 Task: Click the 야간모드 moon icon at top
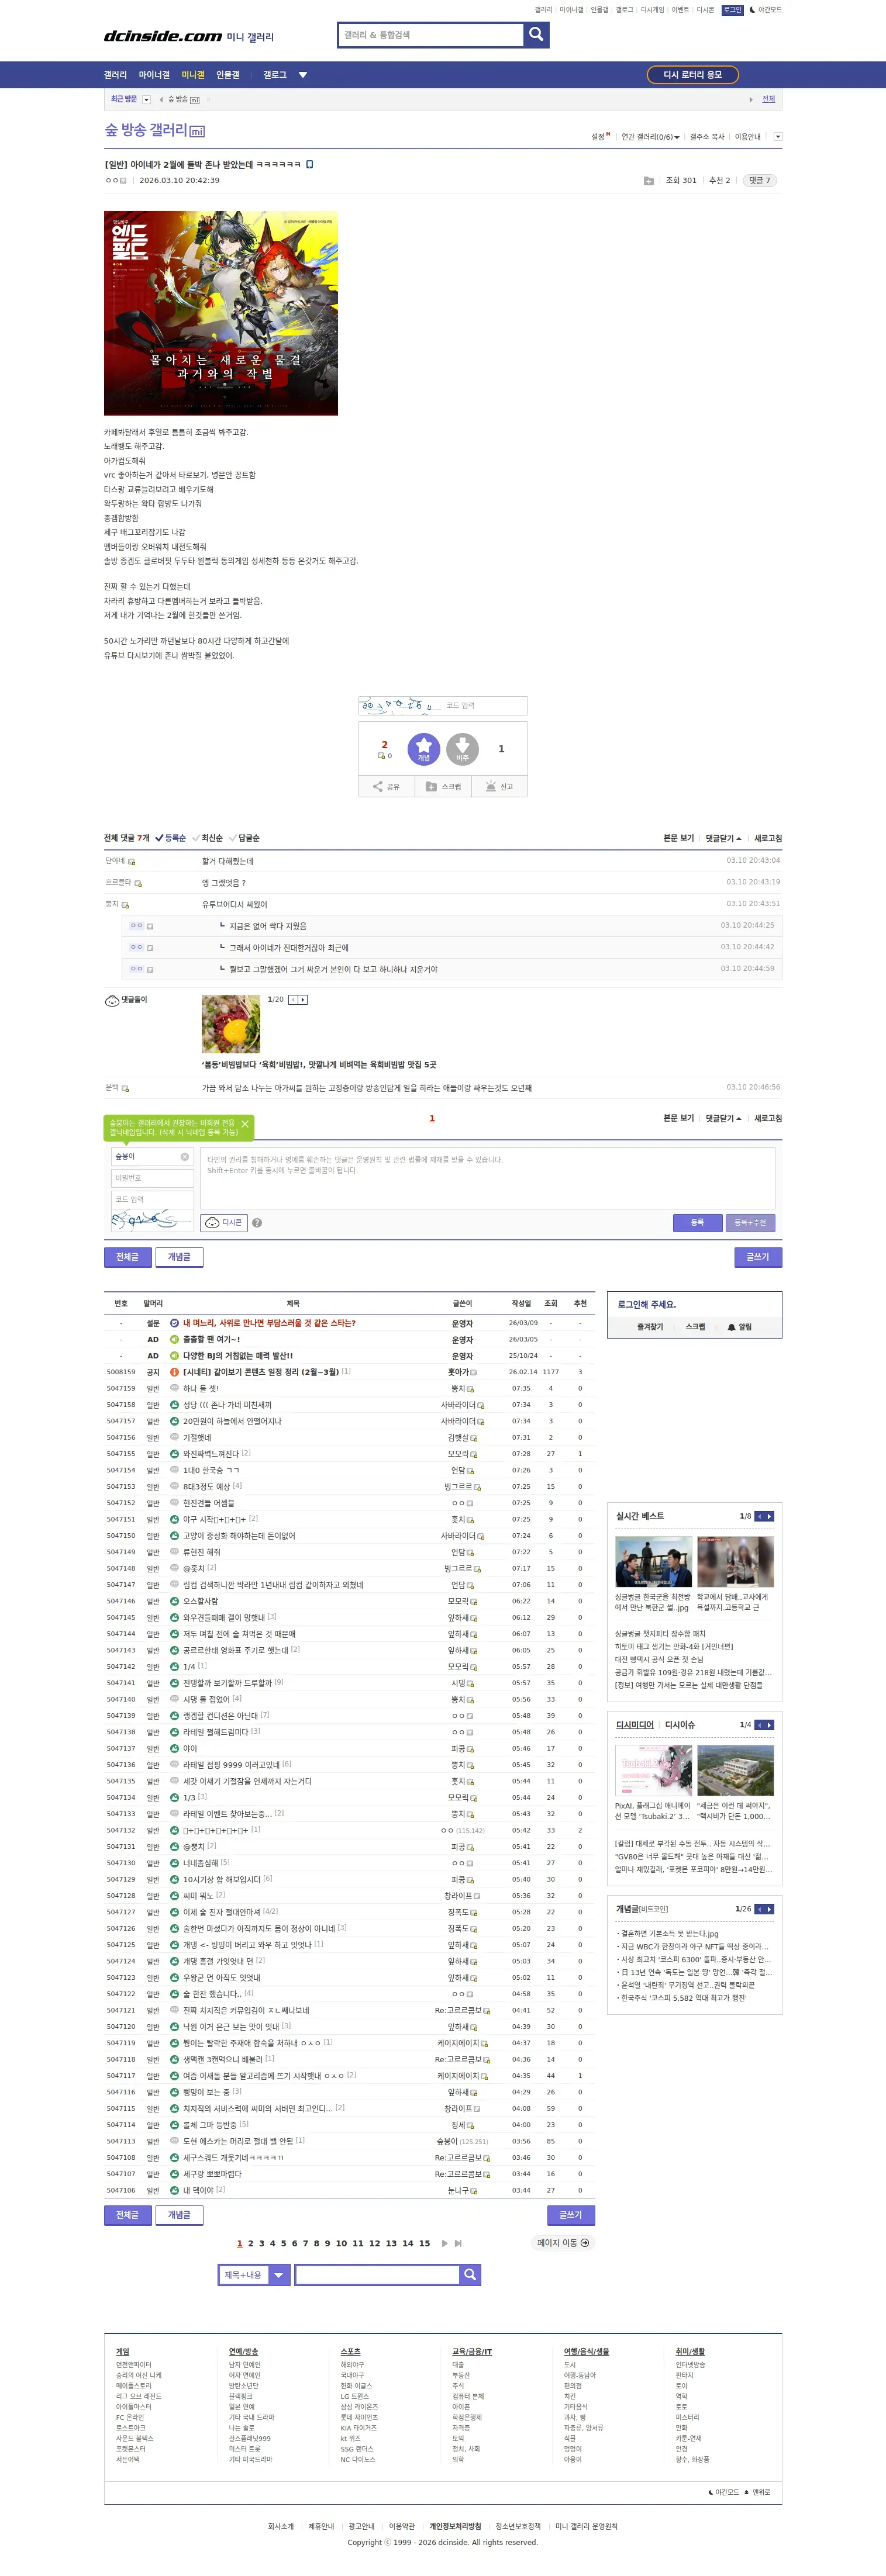[752, 10]
